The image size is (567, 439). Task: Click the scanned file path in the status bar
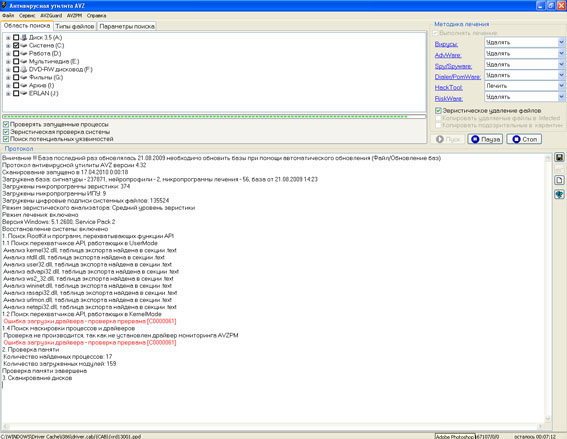(71, 436)
